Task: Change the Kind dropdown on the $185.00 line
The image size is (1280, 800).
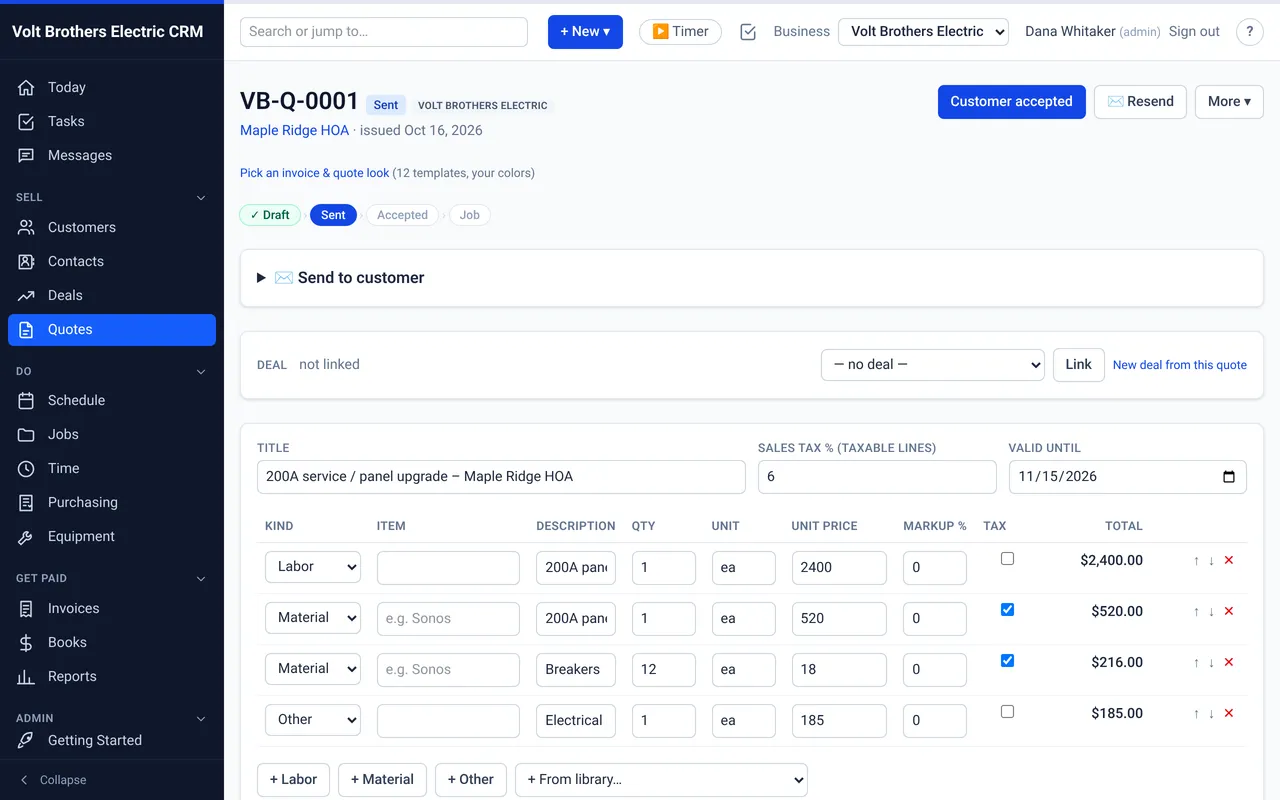Action: click(313, 720)
